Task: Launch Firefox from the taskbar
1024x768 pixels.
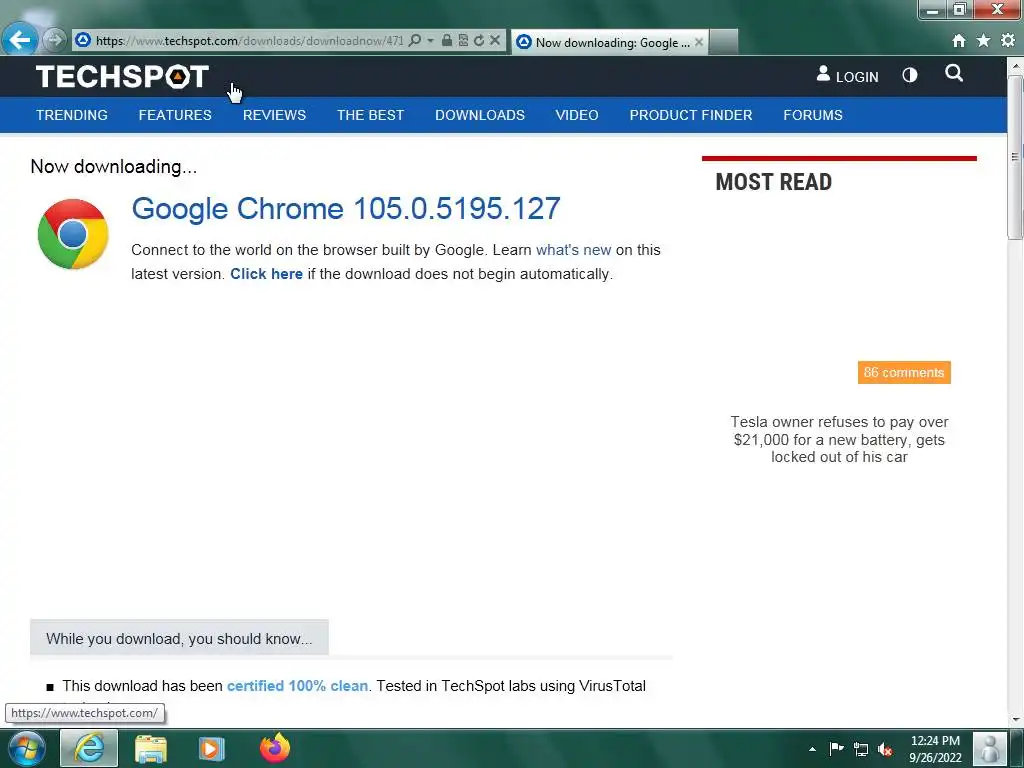Action: (x=275, y=748)
